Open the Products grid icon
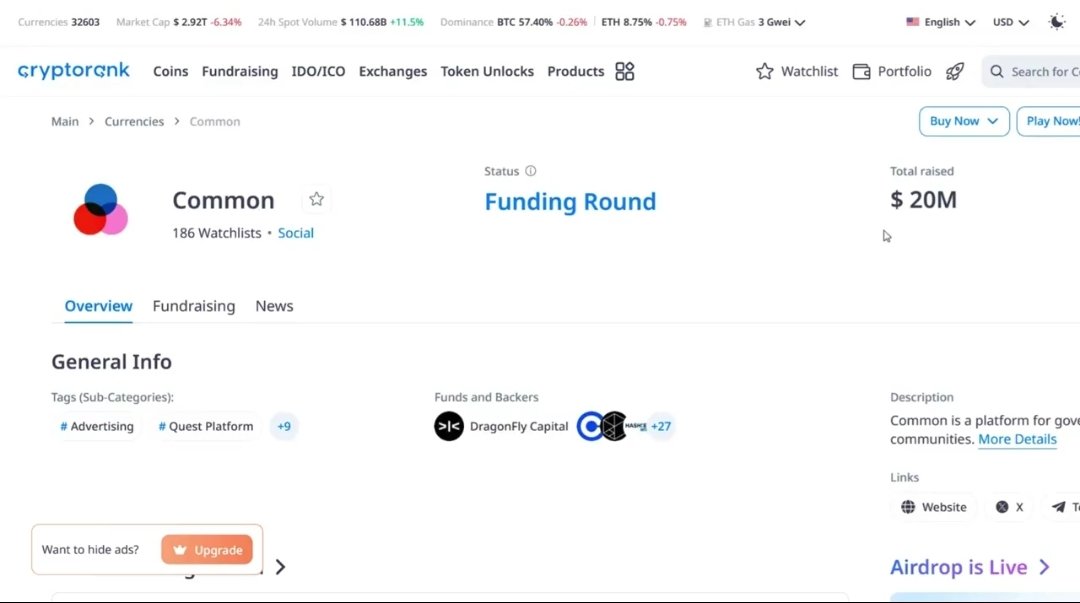The height and width of the screenshot is (603, 1080). (625, 71)
